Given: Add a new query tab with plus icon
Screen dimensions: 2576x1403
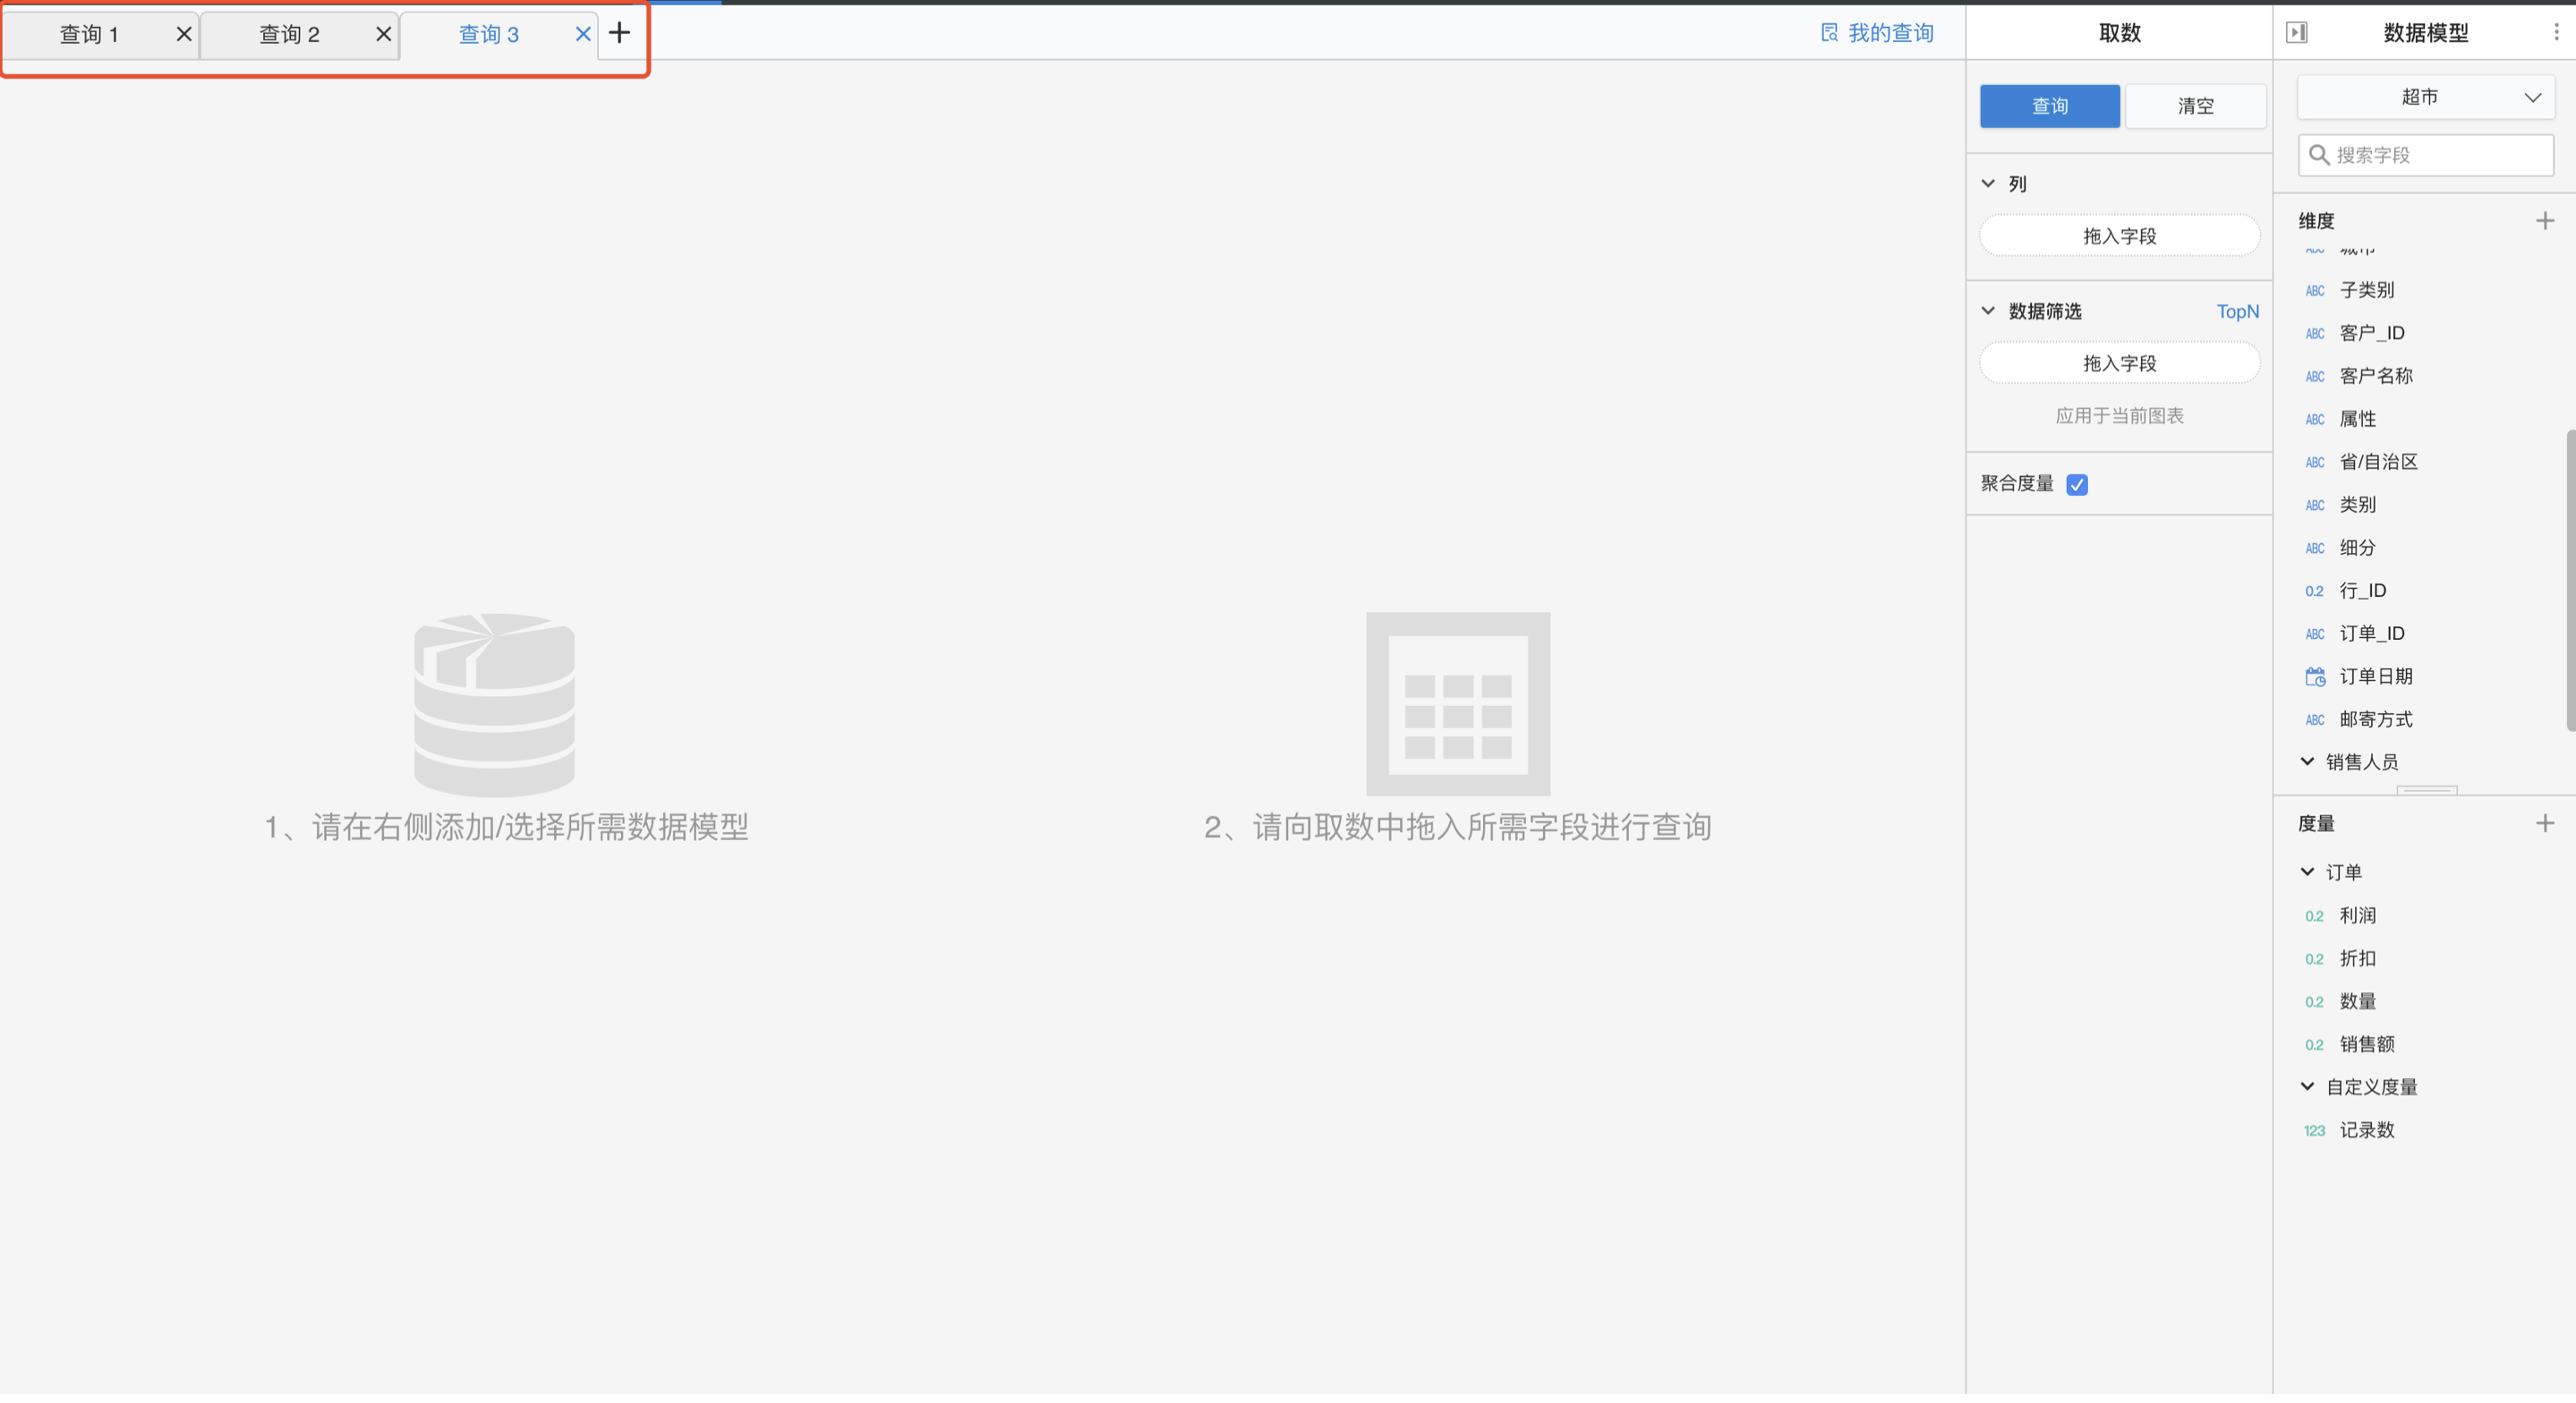Looking at the screenshot, I should click(x=619, y=33).
